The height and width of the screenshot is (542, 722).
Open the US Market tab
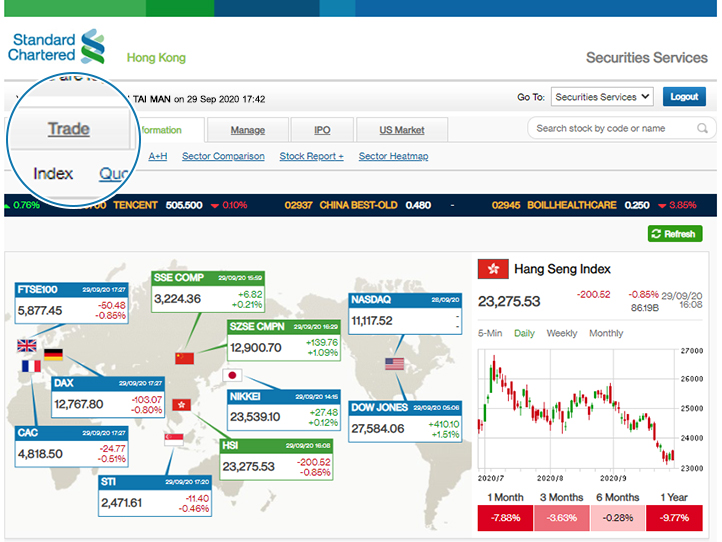coord(402,130)
